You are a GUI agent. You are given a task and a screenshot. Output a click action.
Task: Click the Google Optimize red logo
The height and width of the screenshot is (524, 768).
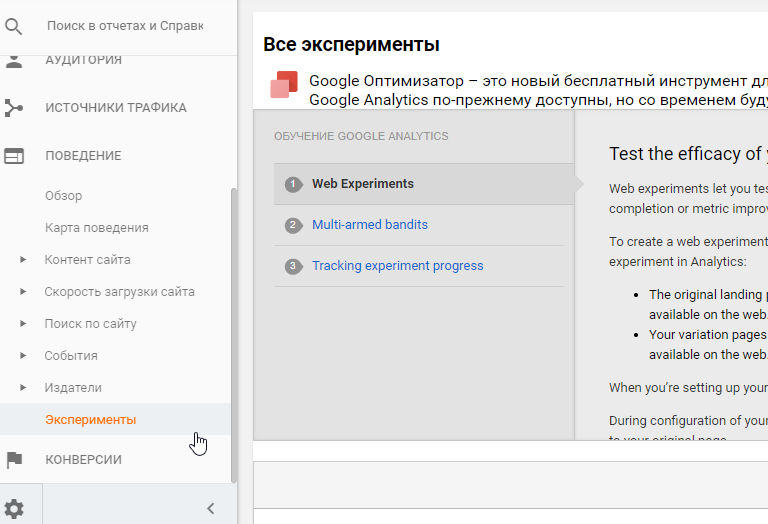point(284,85)
